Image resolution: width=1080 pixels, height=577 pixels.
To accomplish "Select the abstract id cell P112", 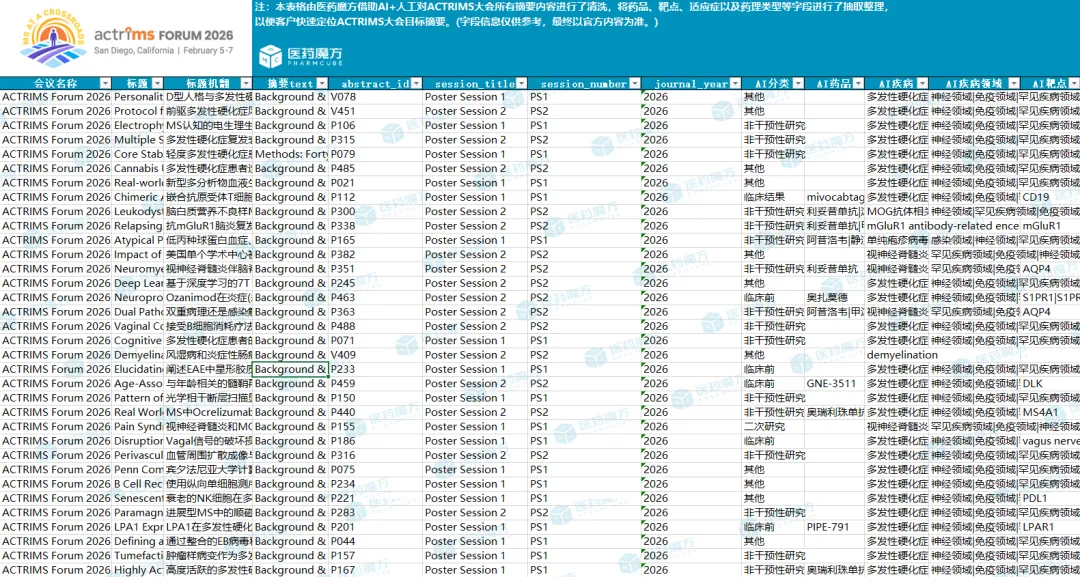I will tap(375, 197).
